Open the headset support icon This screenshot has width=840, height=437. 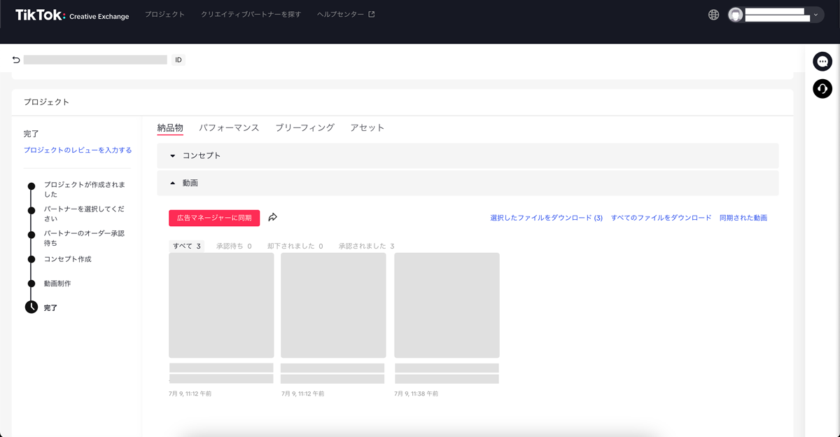[x=822, y=89]
